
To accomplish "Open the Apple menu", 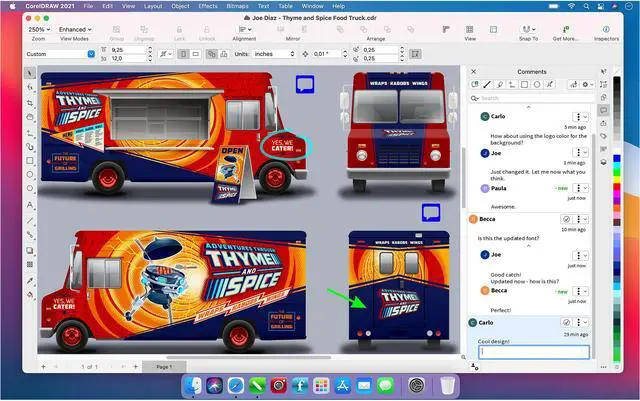I will coord(12,6).
